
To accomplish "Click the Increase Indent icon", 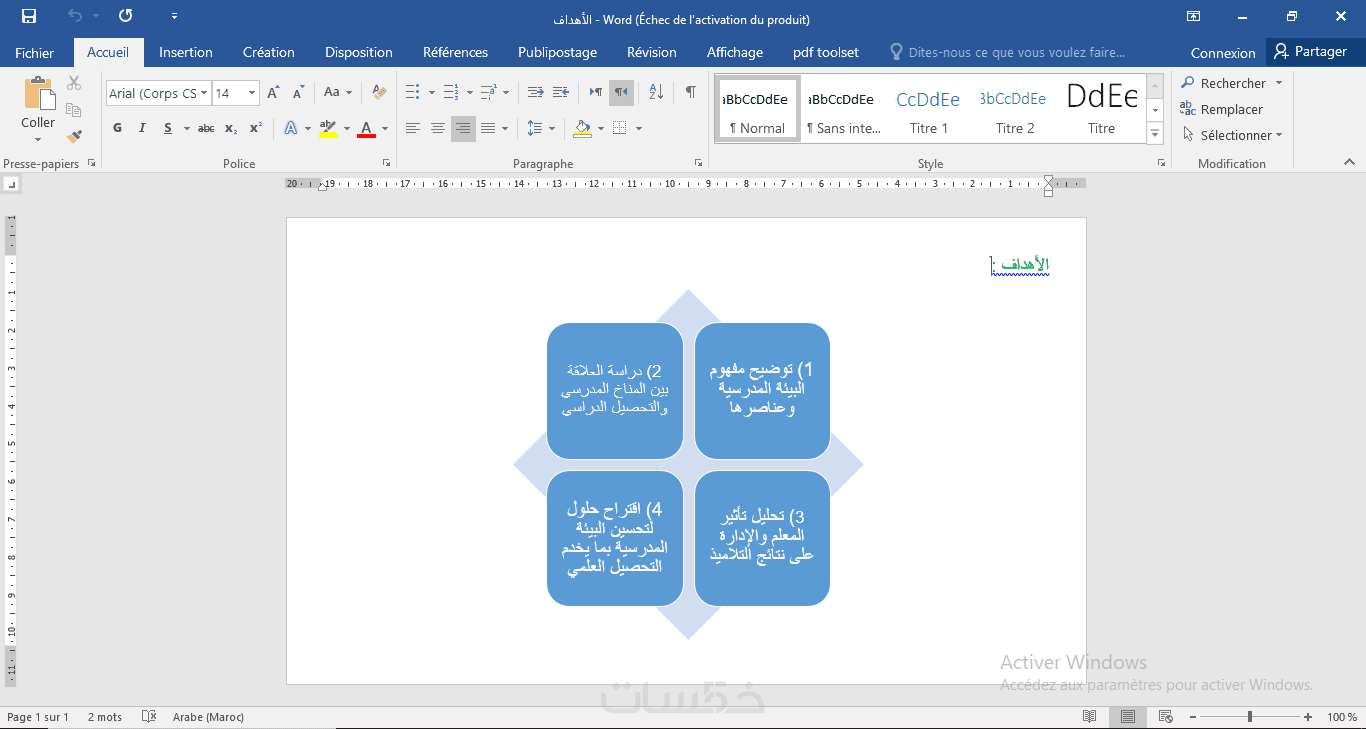I will click(x=560, y=92).
